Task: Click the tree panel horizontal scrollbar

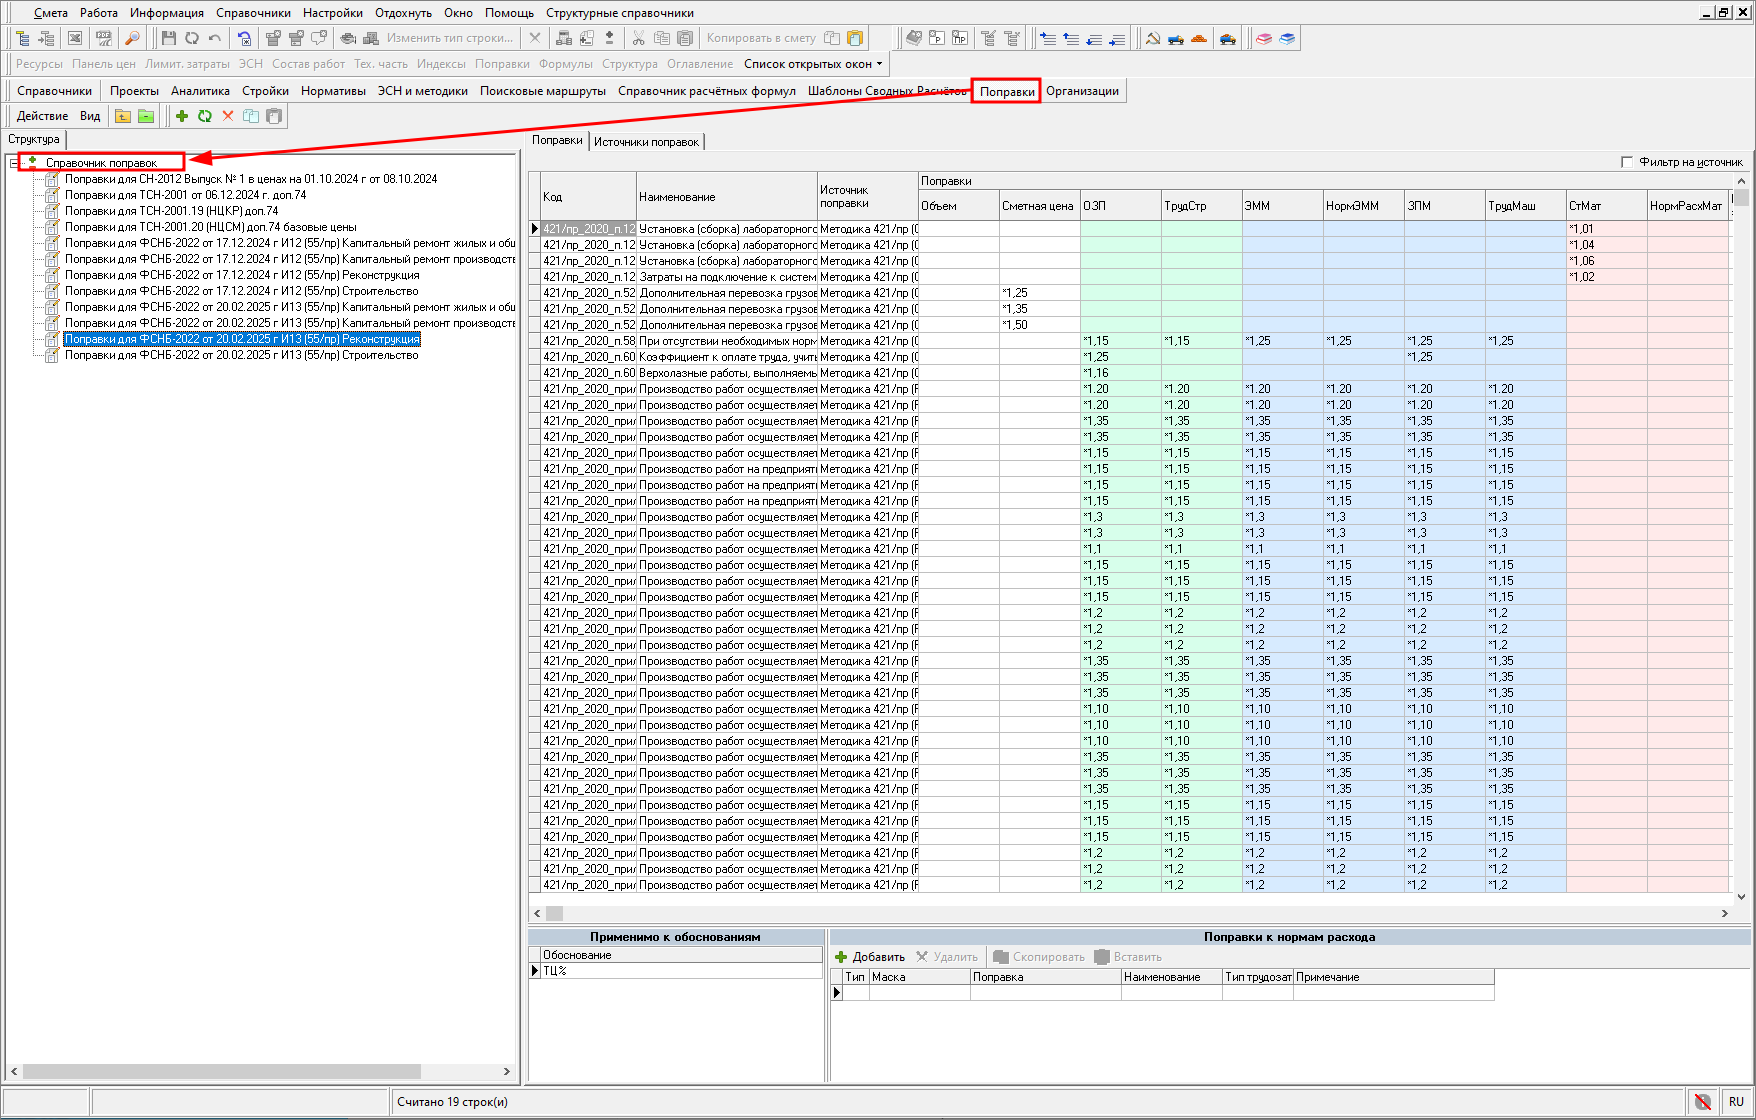Action: coord(222,1071)
